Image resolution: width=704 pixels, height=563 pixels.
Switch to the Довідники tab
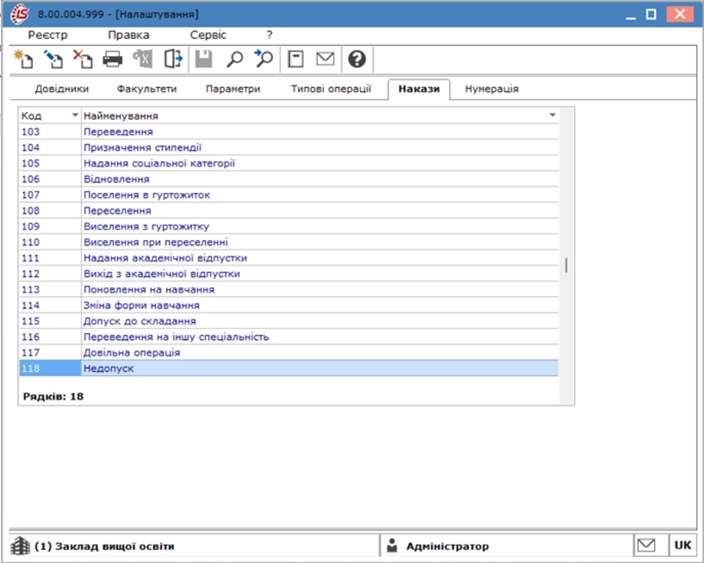click(x=62, y=89)
